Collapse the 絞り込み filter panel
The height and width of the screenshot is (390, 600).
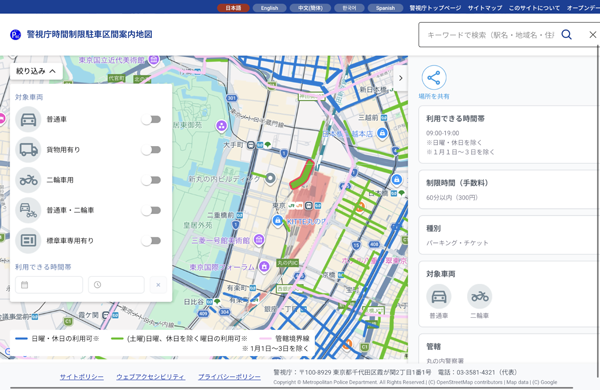click(x=36, y=71)
